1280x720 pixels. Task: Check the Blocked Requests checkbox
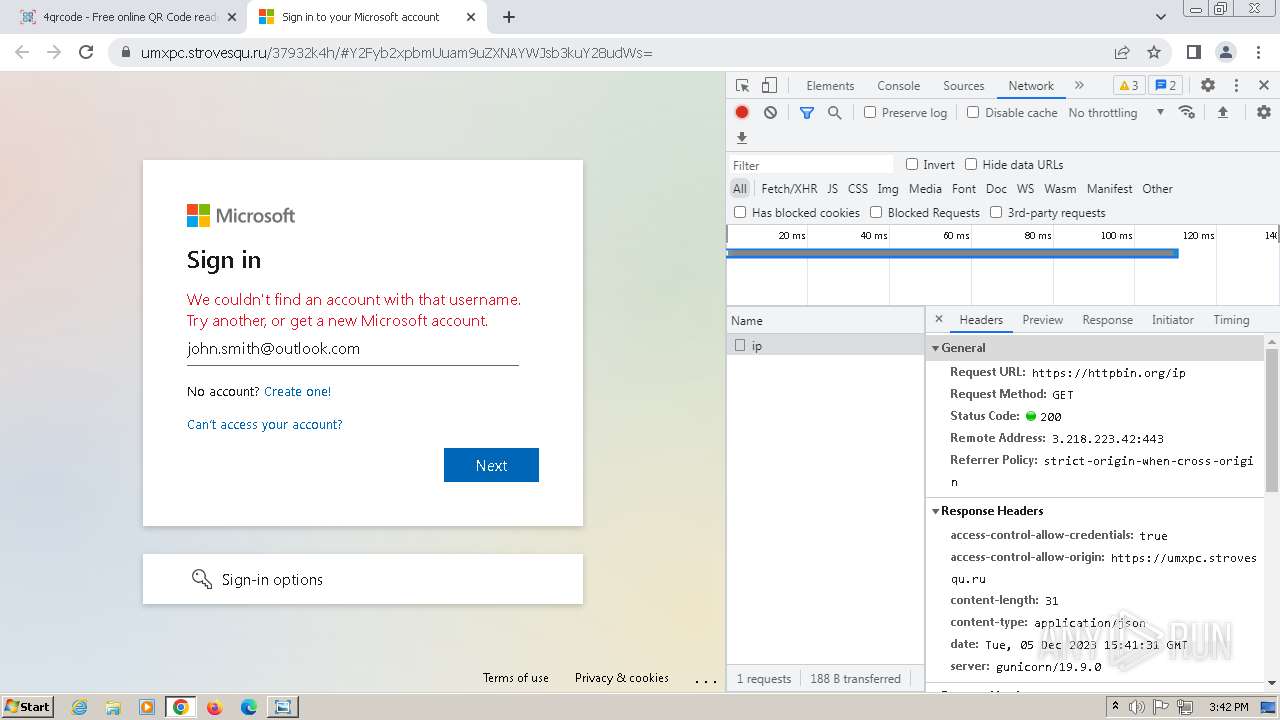[876, 212]
